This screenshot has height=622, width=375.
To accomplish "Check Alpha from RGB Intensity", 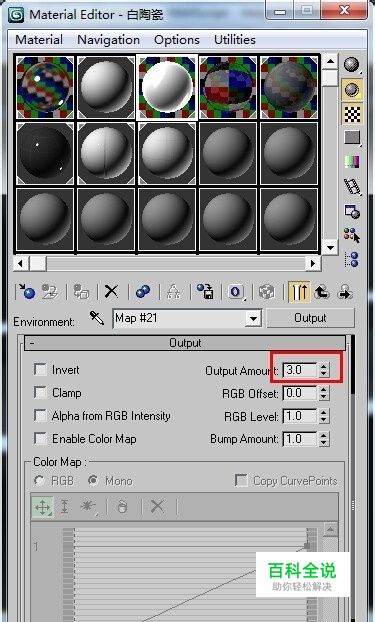I will click(40, 416).
